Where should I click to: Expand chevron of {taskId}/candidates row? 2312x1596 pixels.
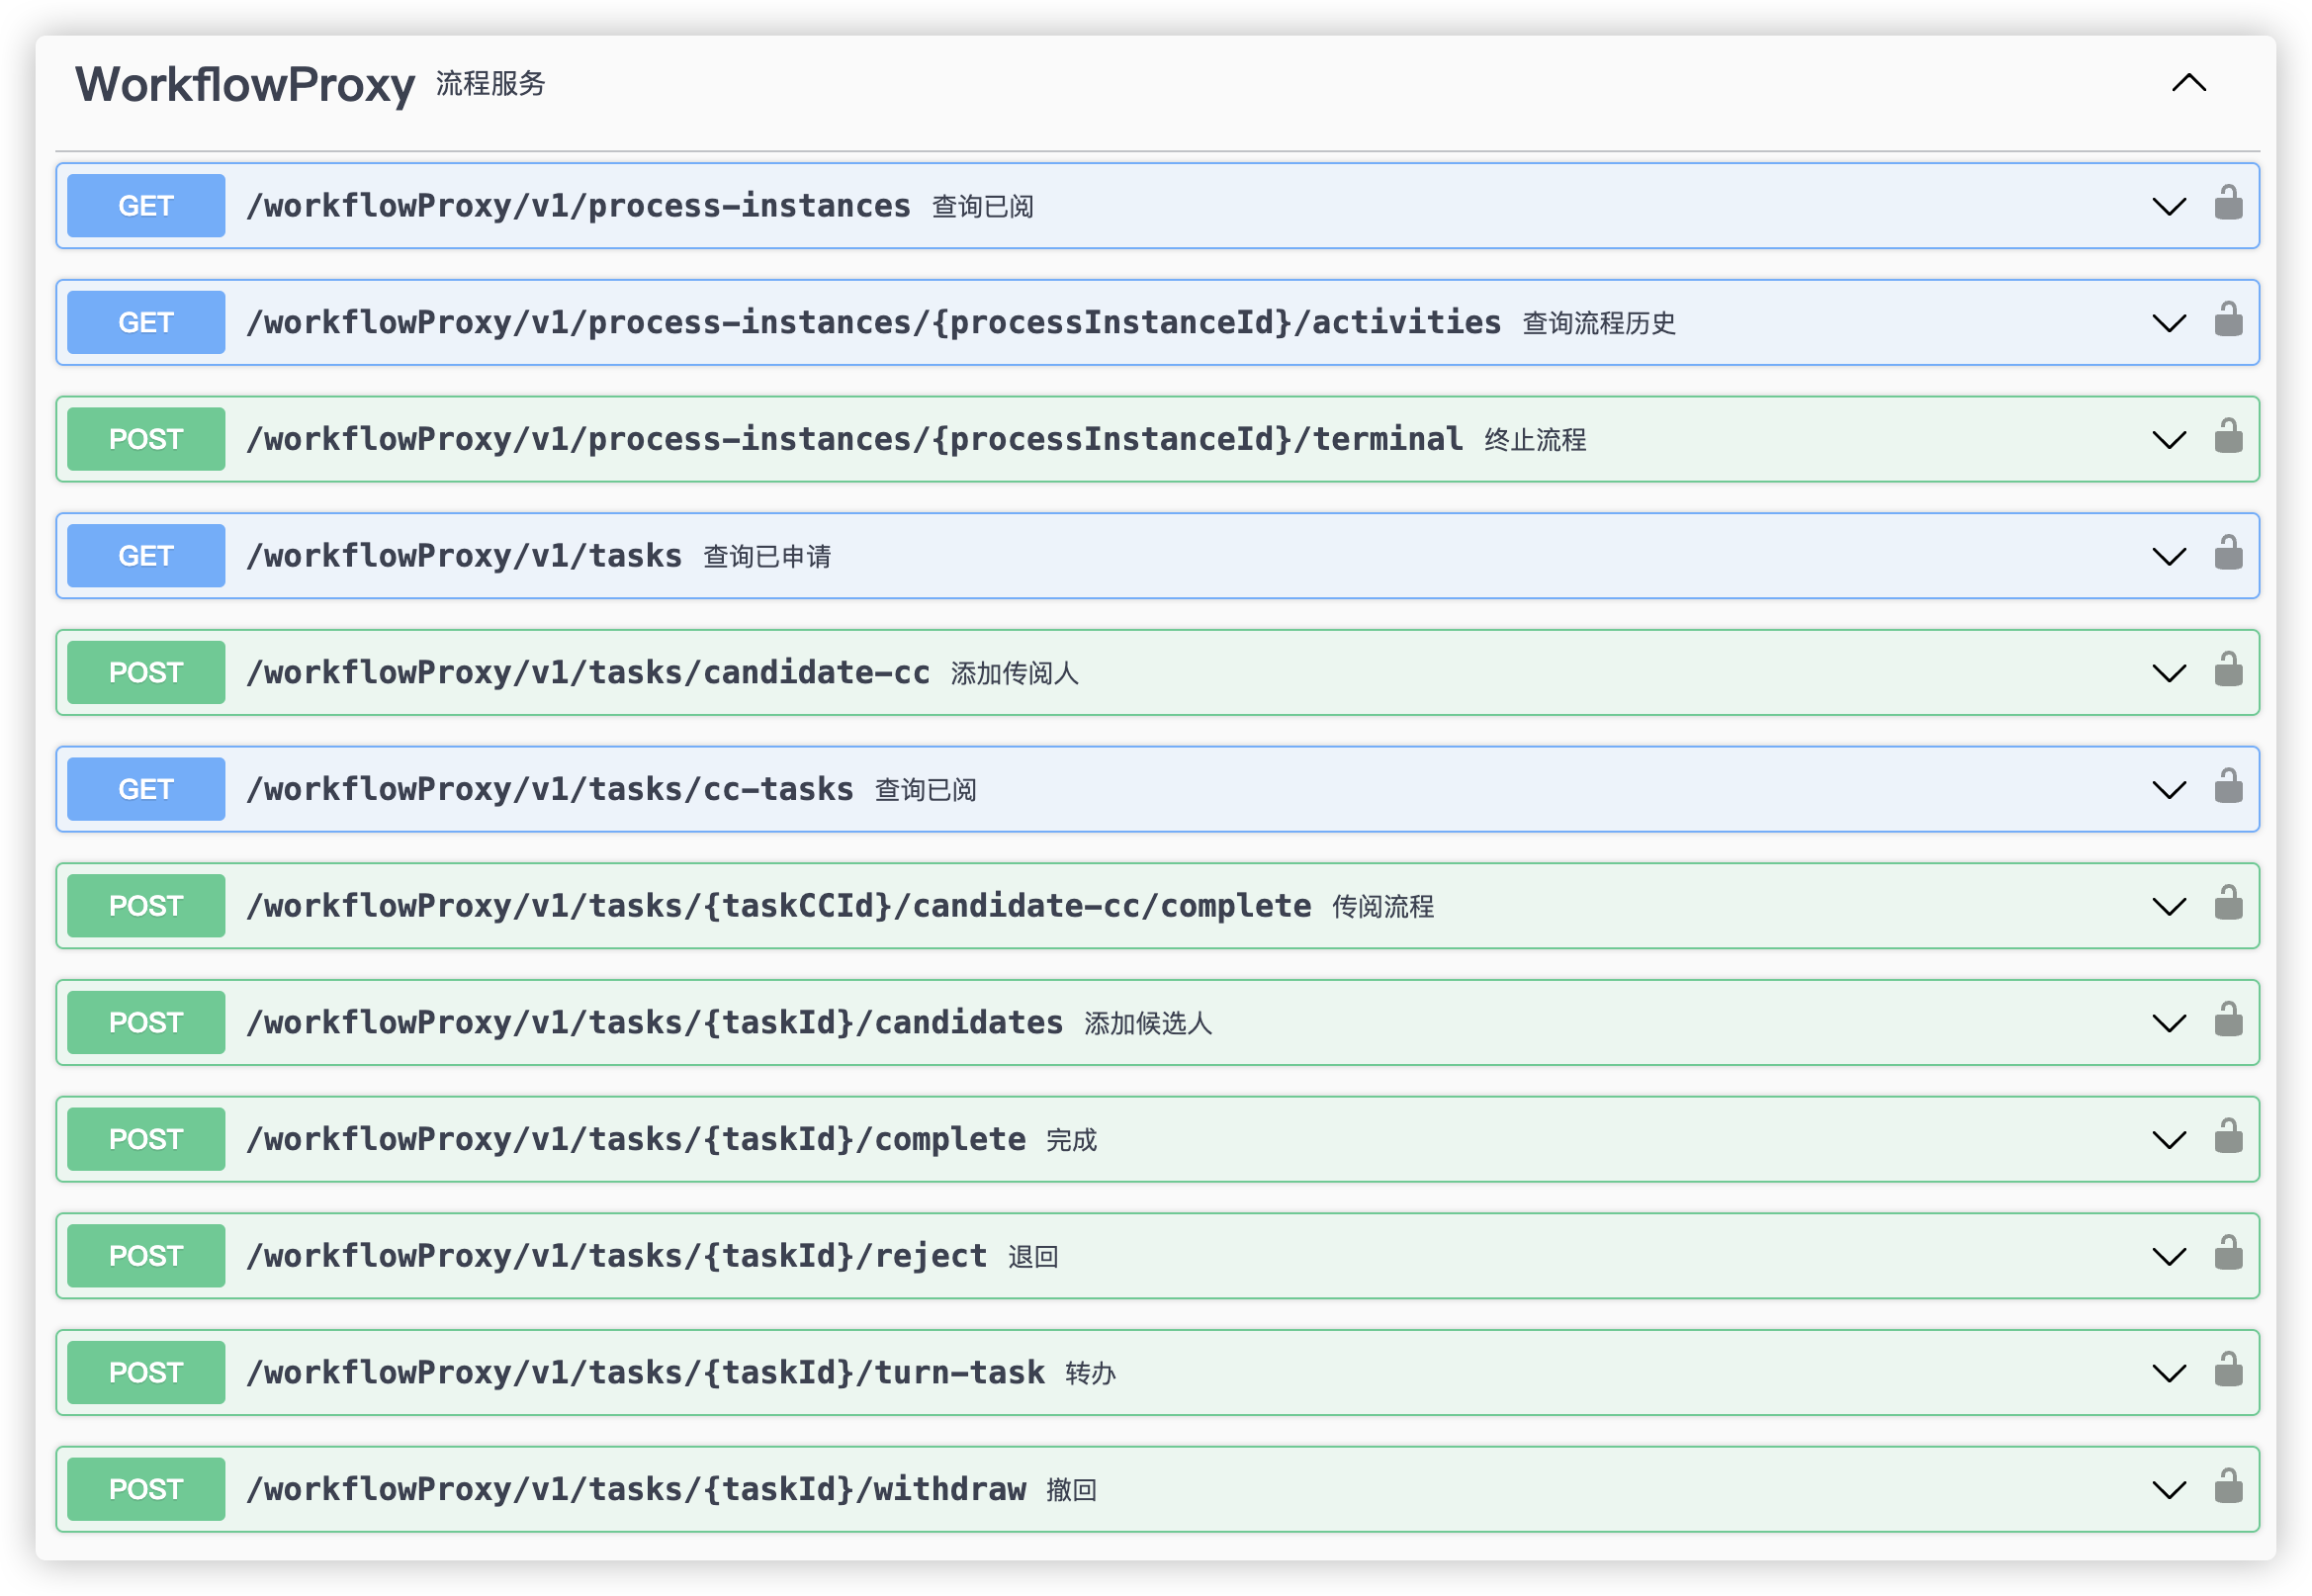coord(2168,1023)
